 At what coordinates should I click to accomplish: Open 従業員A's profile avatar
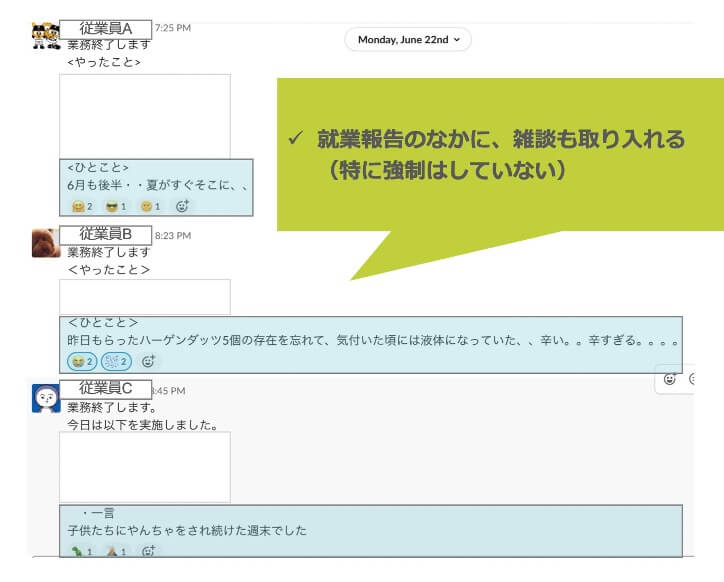tap(46, 36)
